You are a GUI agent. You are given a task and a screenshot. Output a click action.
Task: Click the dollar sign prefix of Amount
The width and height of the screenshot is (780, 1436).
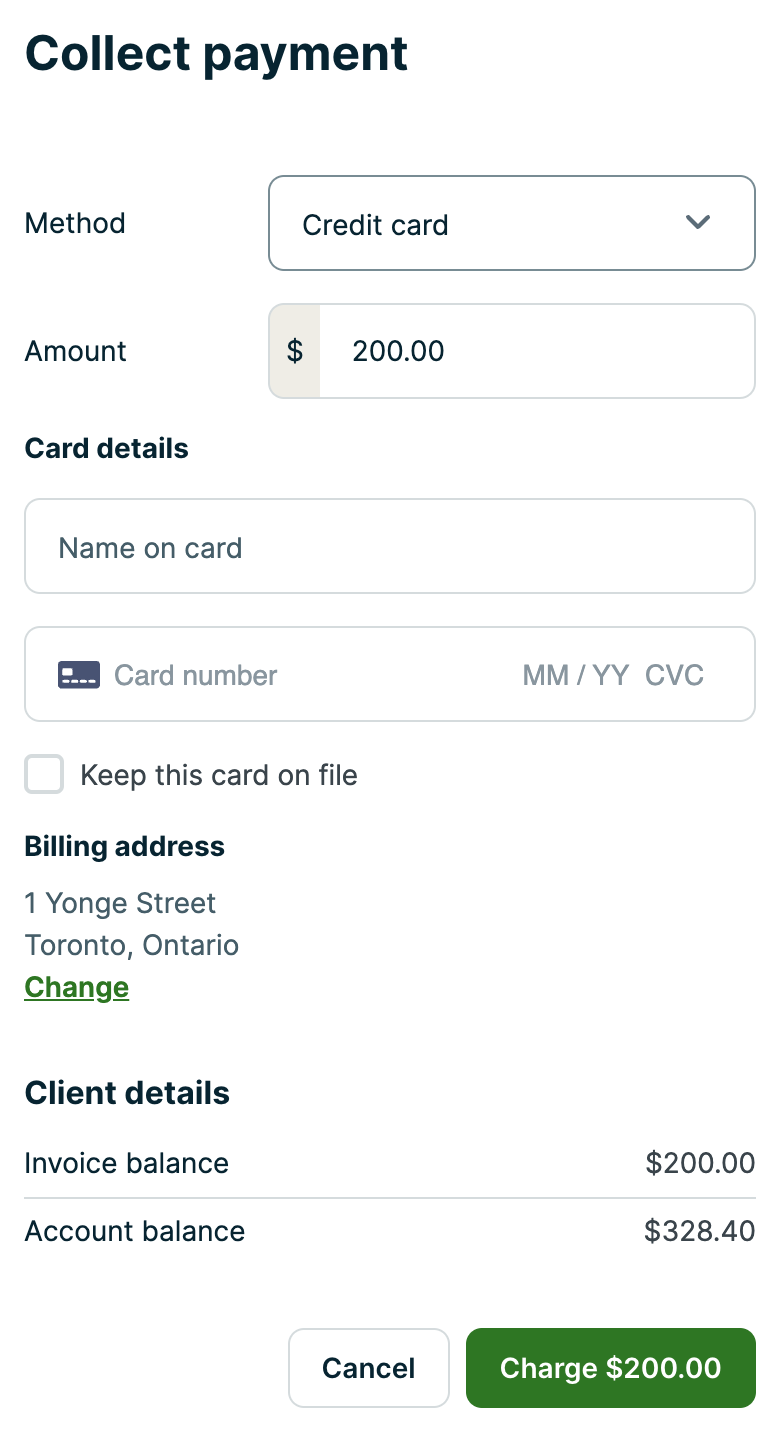click(295, 351)
